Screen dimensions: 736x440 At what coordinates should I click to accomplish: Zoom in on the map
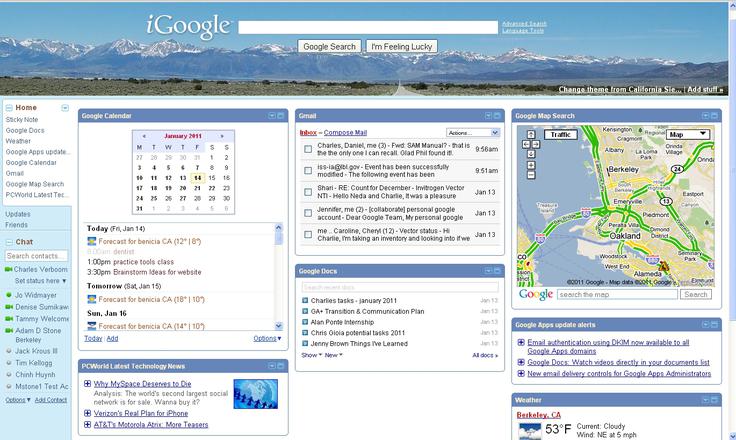pyautogui.click(x=530, y=165)
